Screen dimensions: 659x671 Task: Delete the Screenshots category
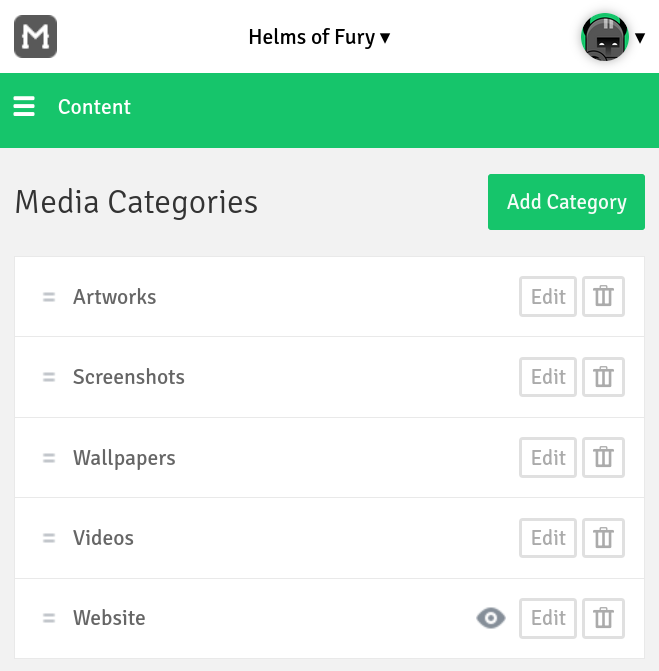[603, 377]
